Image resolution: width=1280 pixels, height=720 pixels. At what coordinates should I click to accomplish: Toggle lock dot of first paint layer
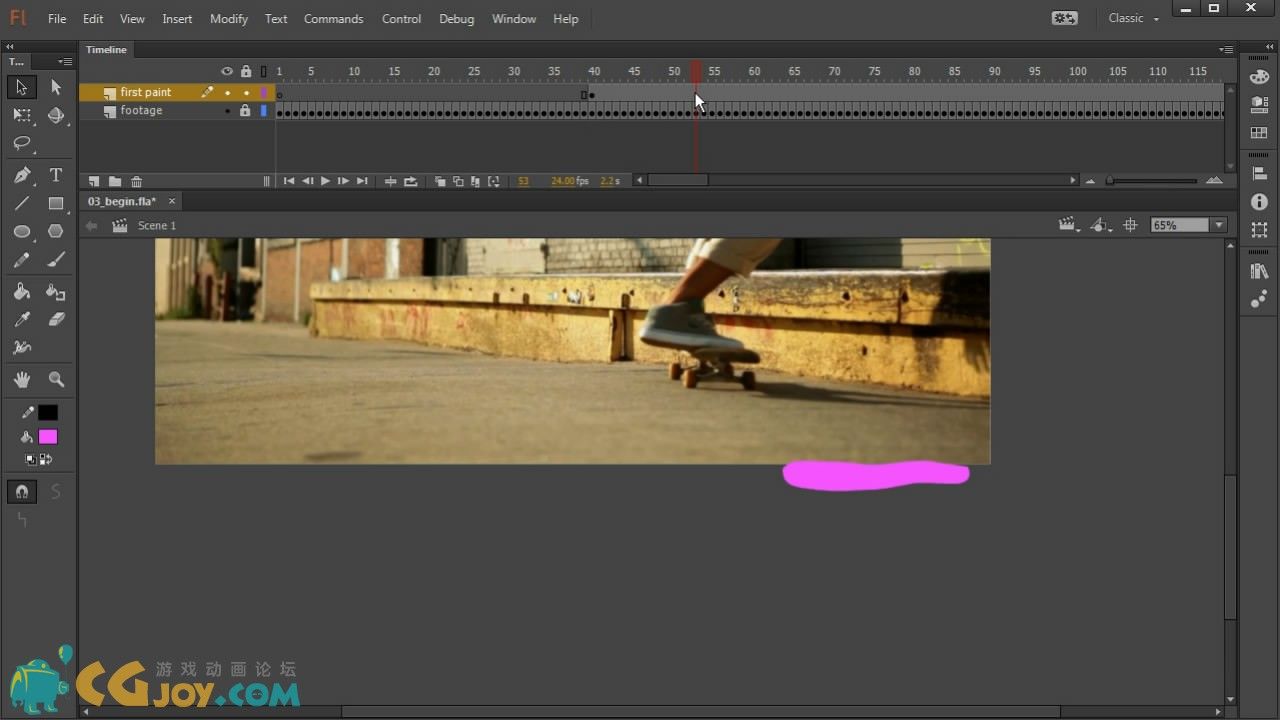246,92
